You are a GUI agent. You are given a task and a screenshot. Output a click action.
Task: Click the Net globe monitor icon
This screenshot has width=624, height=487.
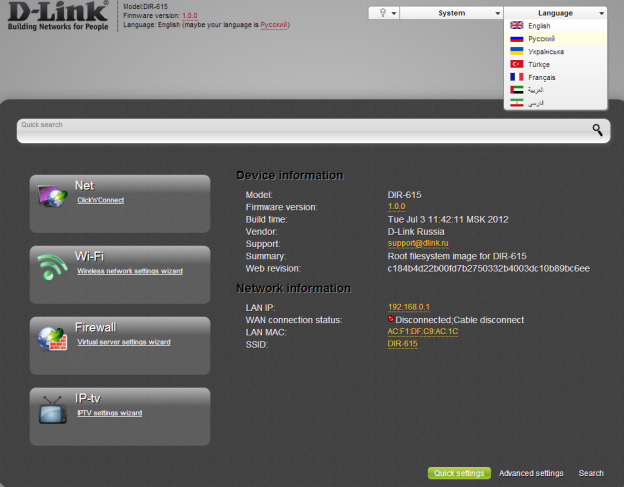point(53,196)
